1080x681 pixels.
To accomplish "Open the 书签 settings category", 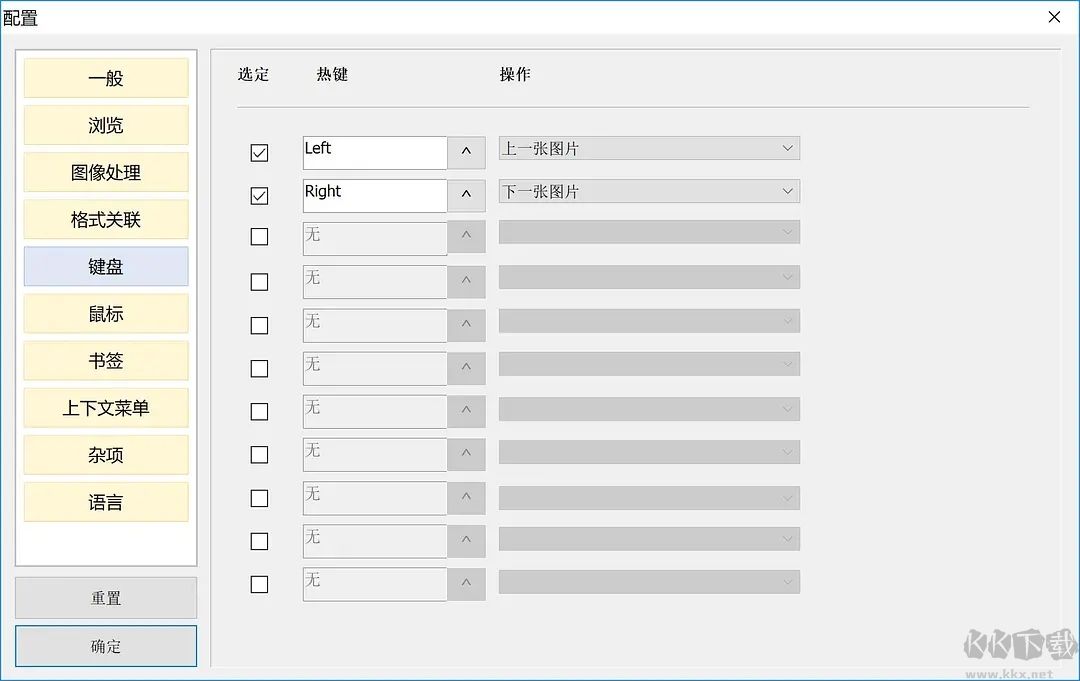I will [105, 360].
